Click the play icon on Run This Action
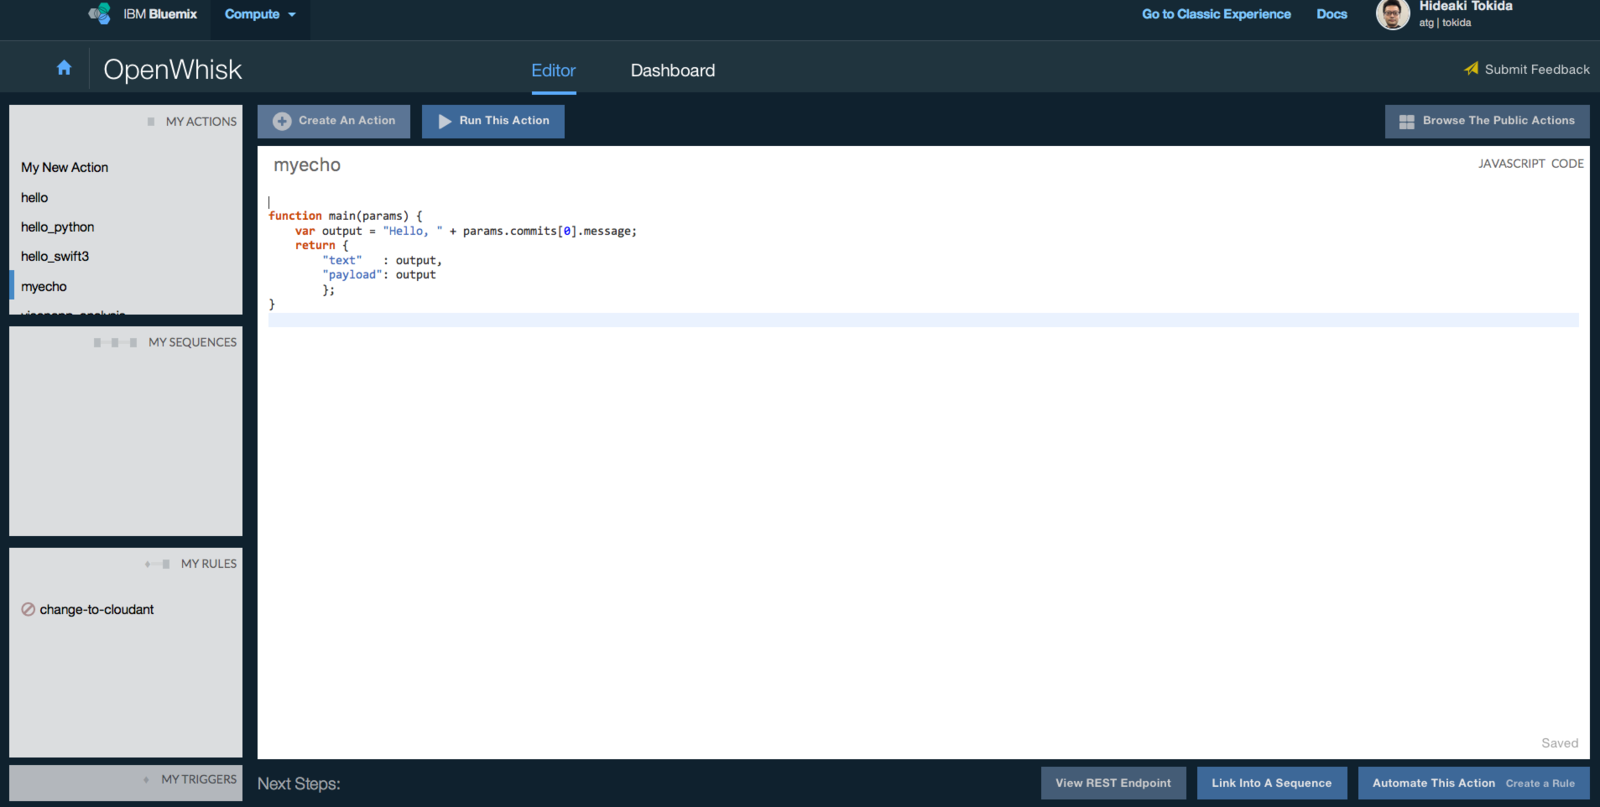This screenshot has width=1600, height=807. pyautogui.click(x=445, y=121)
